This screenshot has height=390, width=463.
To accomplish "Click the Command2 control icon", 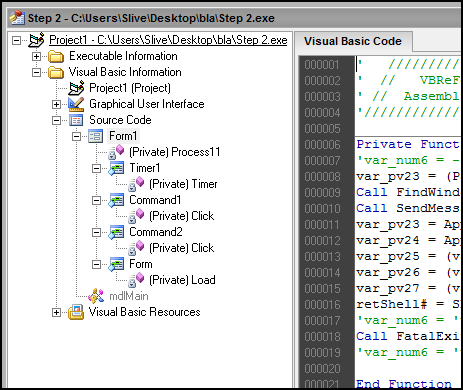I will click(x=116, y=232).
